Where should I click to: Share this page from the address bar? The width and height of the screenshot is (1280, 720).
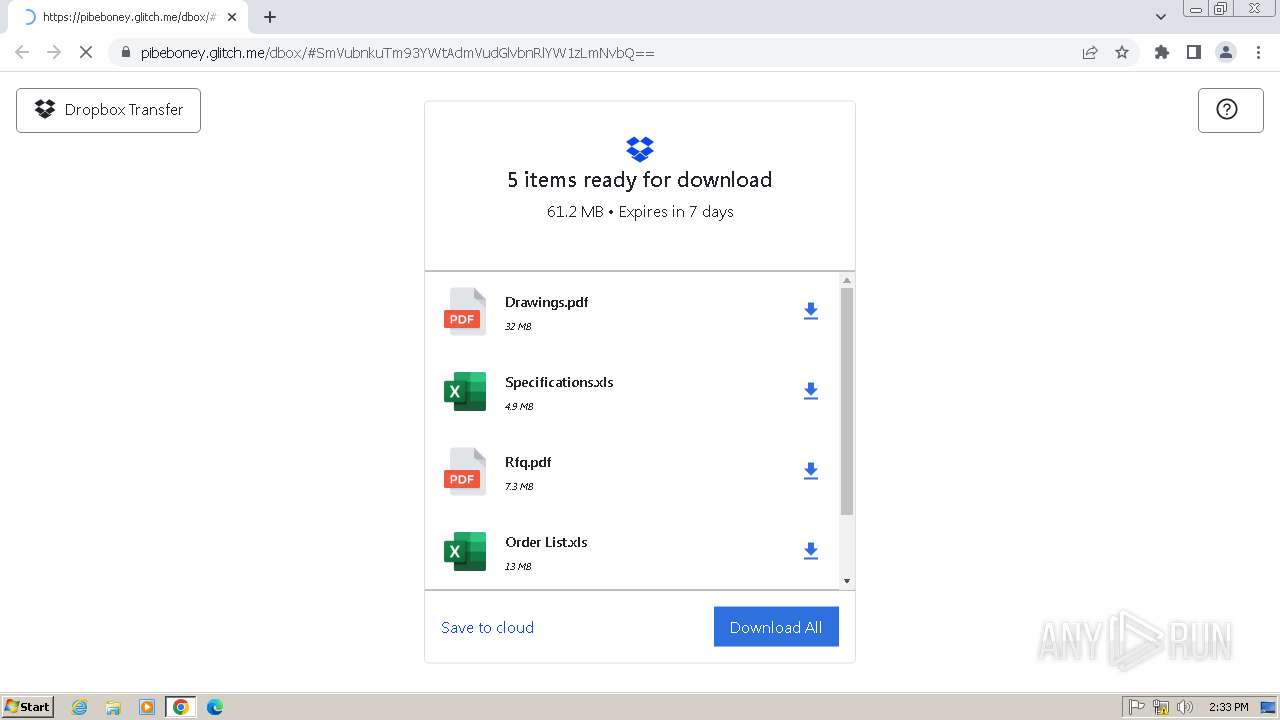tap(1090, 52)
